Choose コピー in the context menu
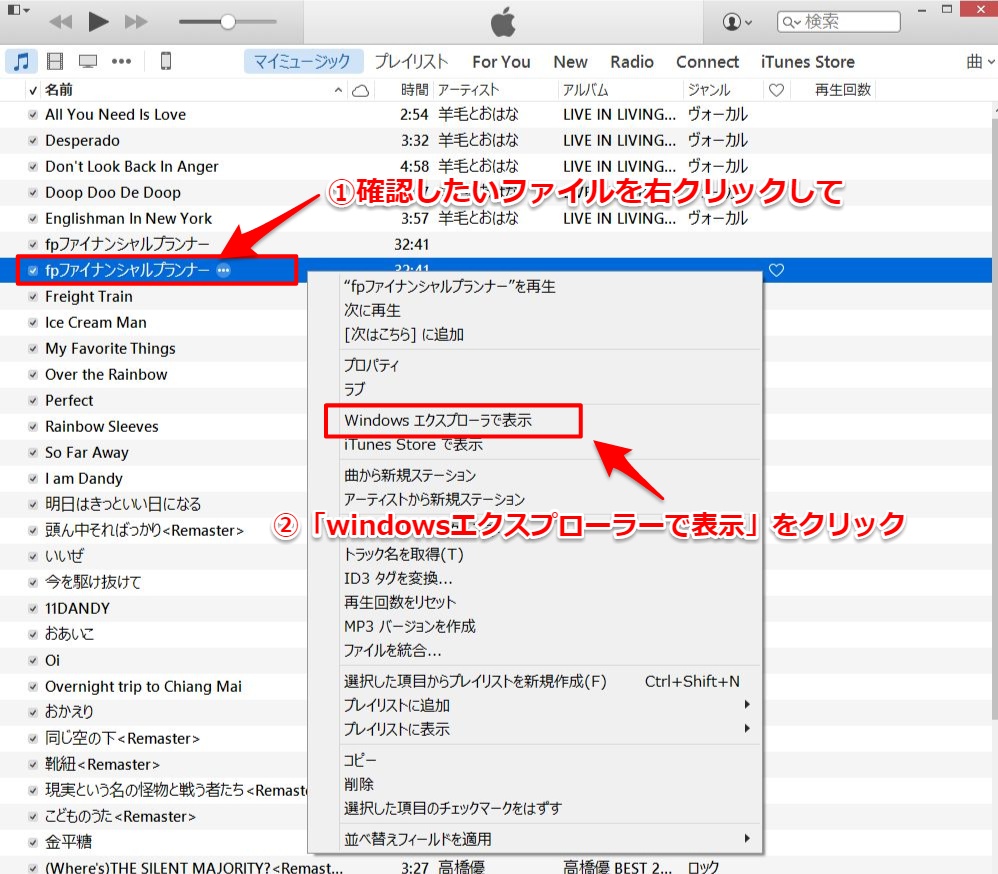This screenshot has height=874, width=998. (360, 761)
